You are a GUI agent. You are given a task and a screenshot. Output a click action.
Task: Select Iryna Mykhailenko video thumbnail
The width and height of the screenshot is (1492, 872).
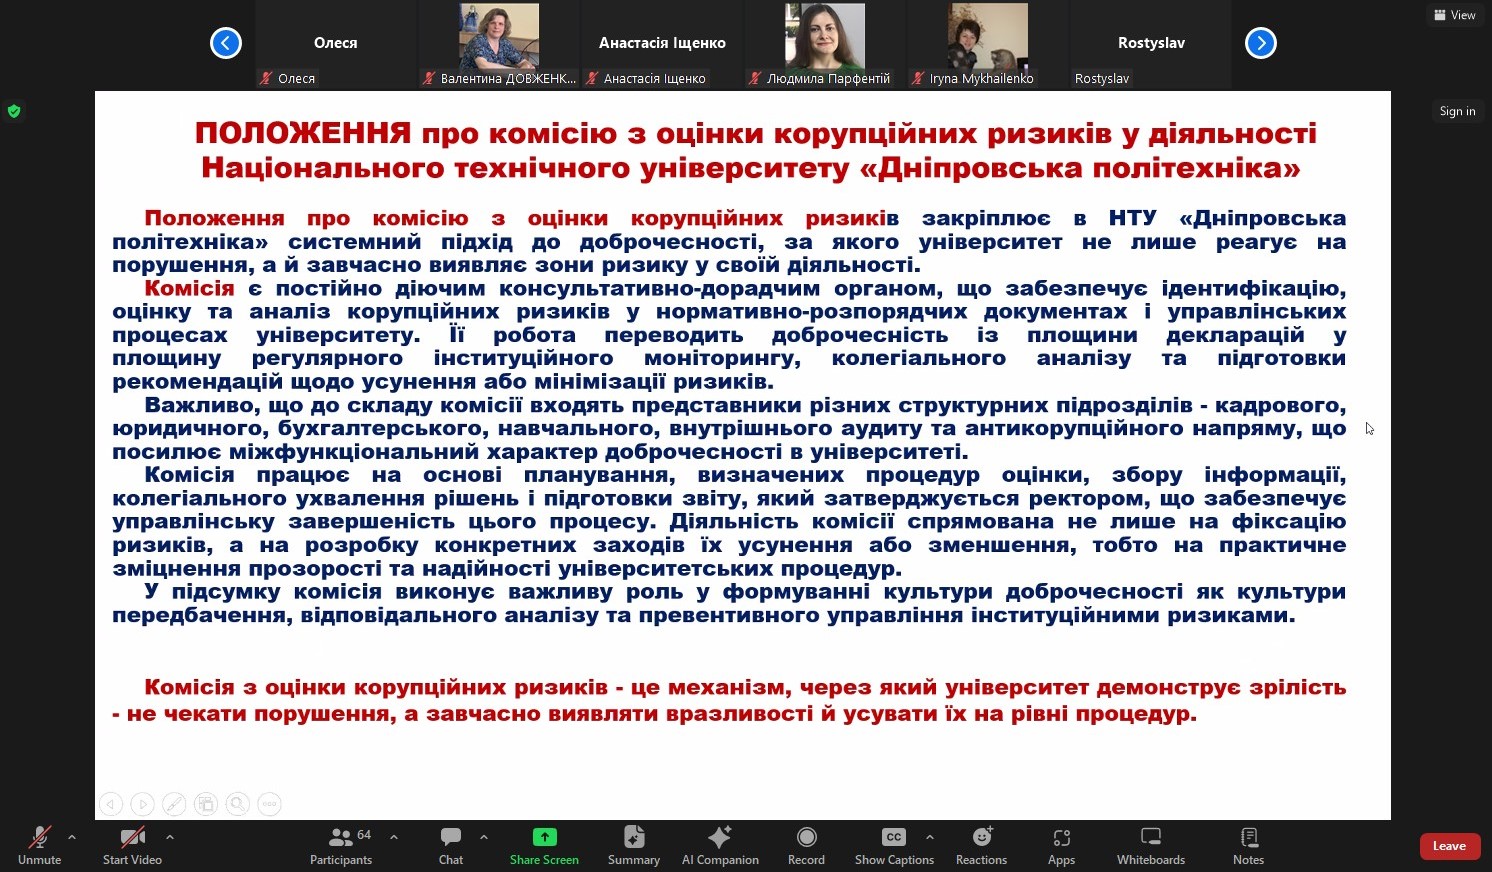pyautogui.click(x=988, y=44)
